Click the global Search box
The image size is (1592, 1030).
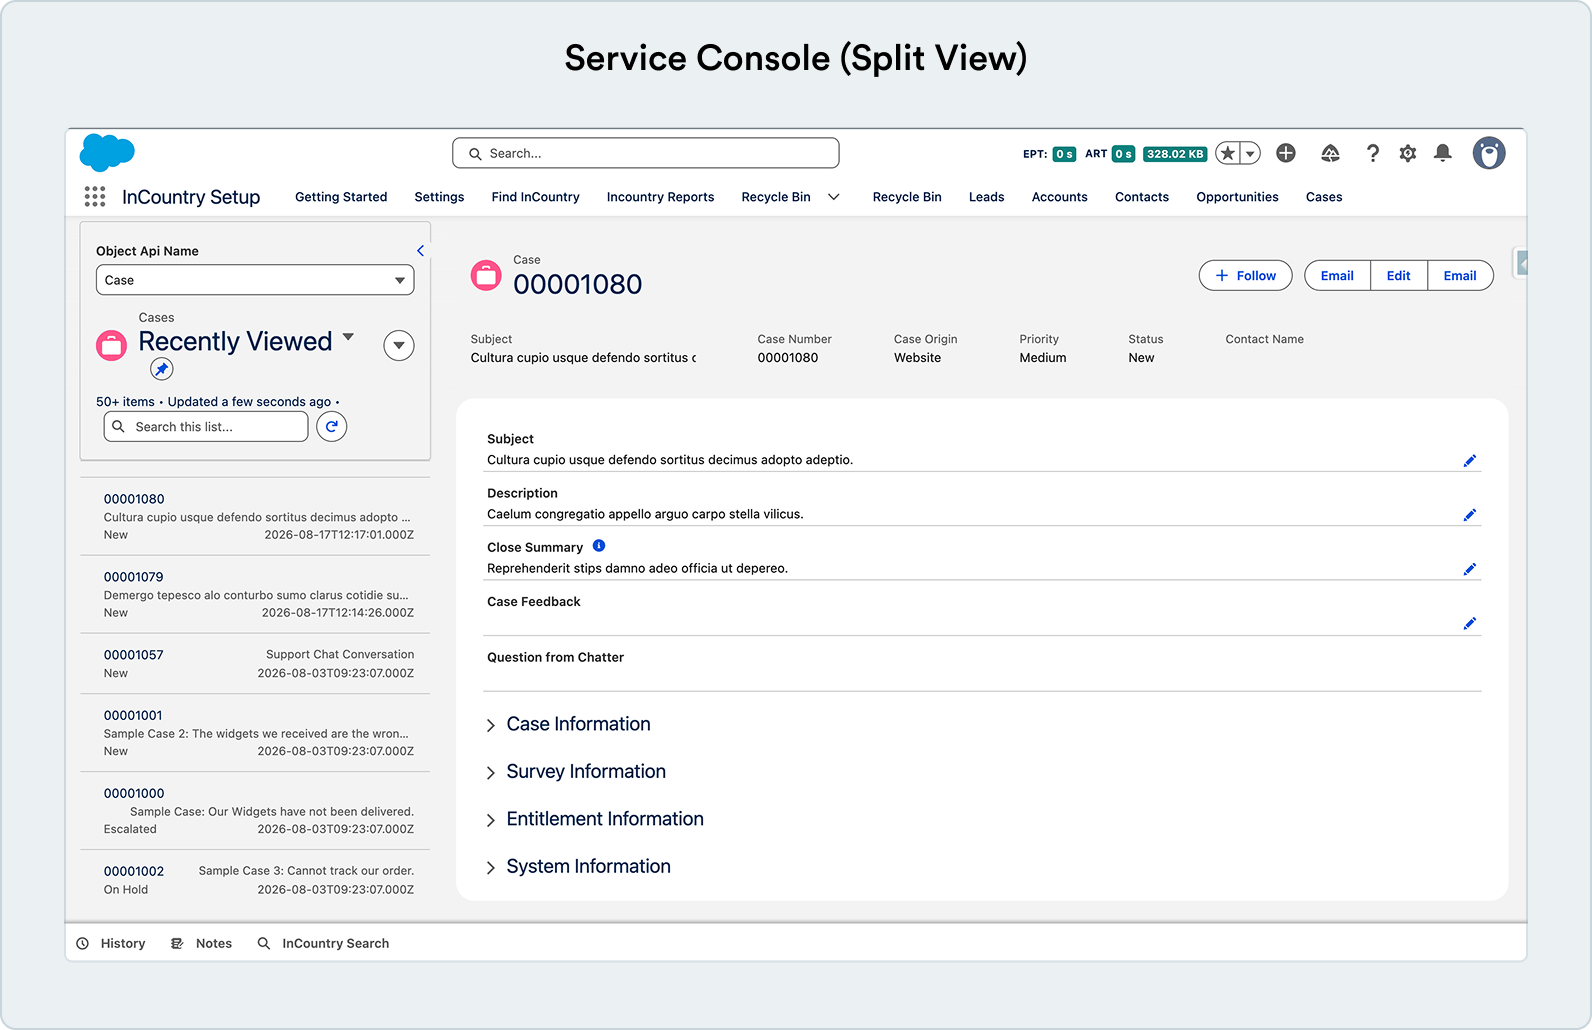646,153
